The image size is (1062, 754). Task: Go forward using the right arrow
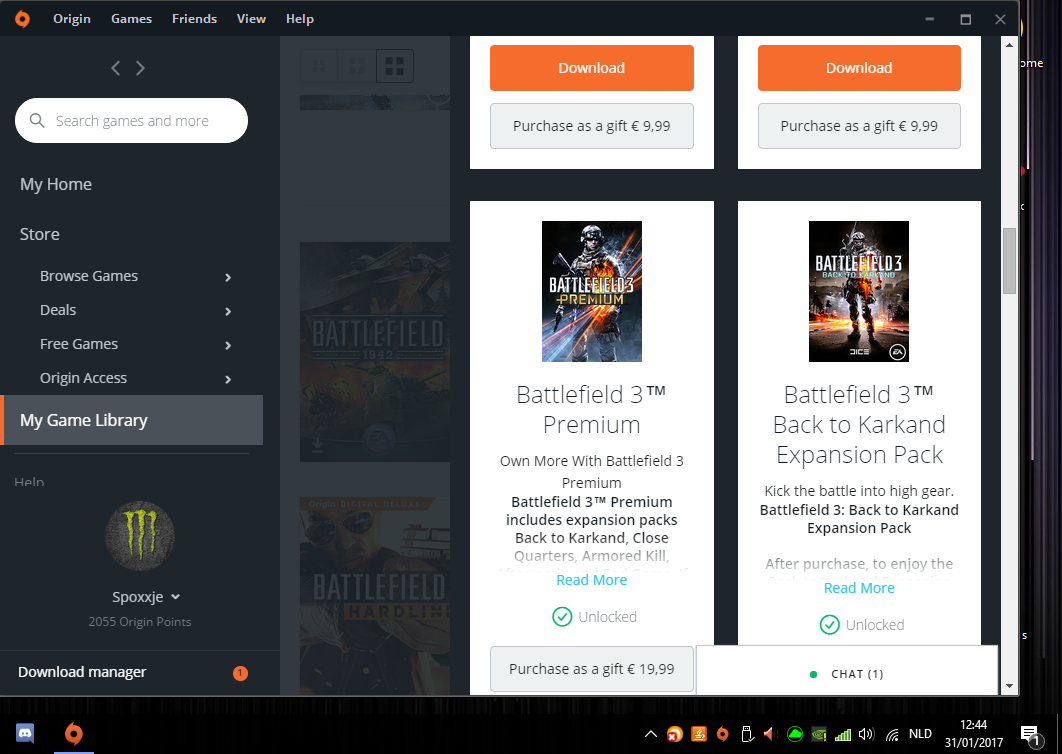140,68
